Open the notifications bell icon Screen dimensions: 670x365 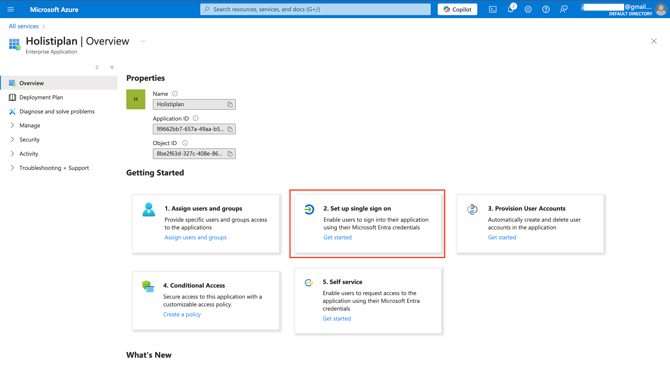click(511, 9)
